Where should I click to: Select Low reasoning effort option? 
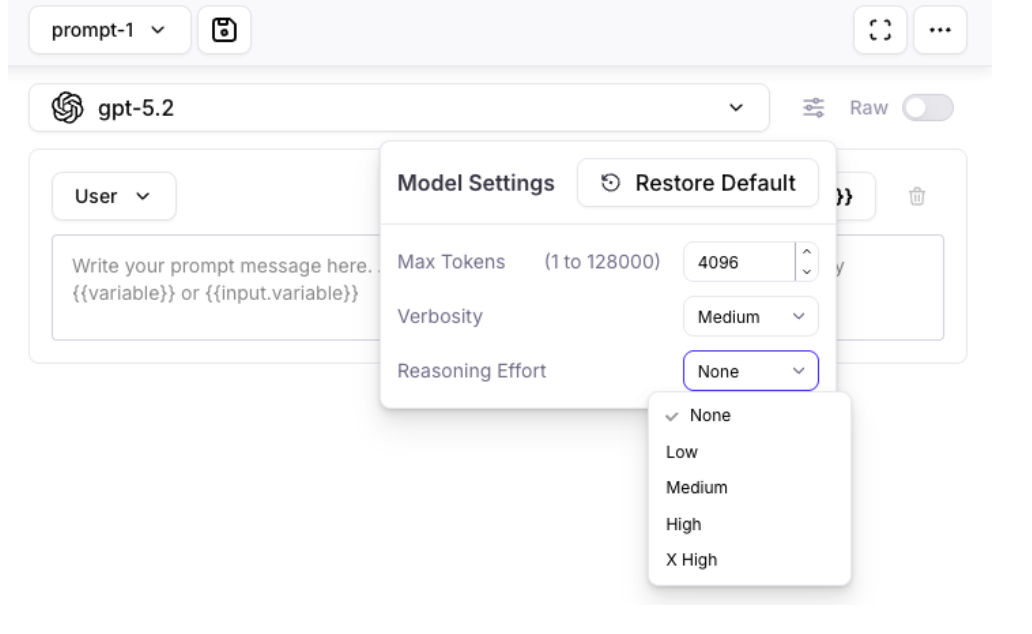pos(682,452)
